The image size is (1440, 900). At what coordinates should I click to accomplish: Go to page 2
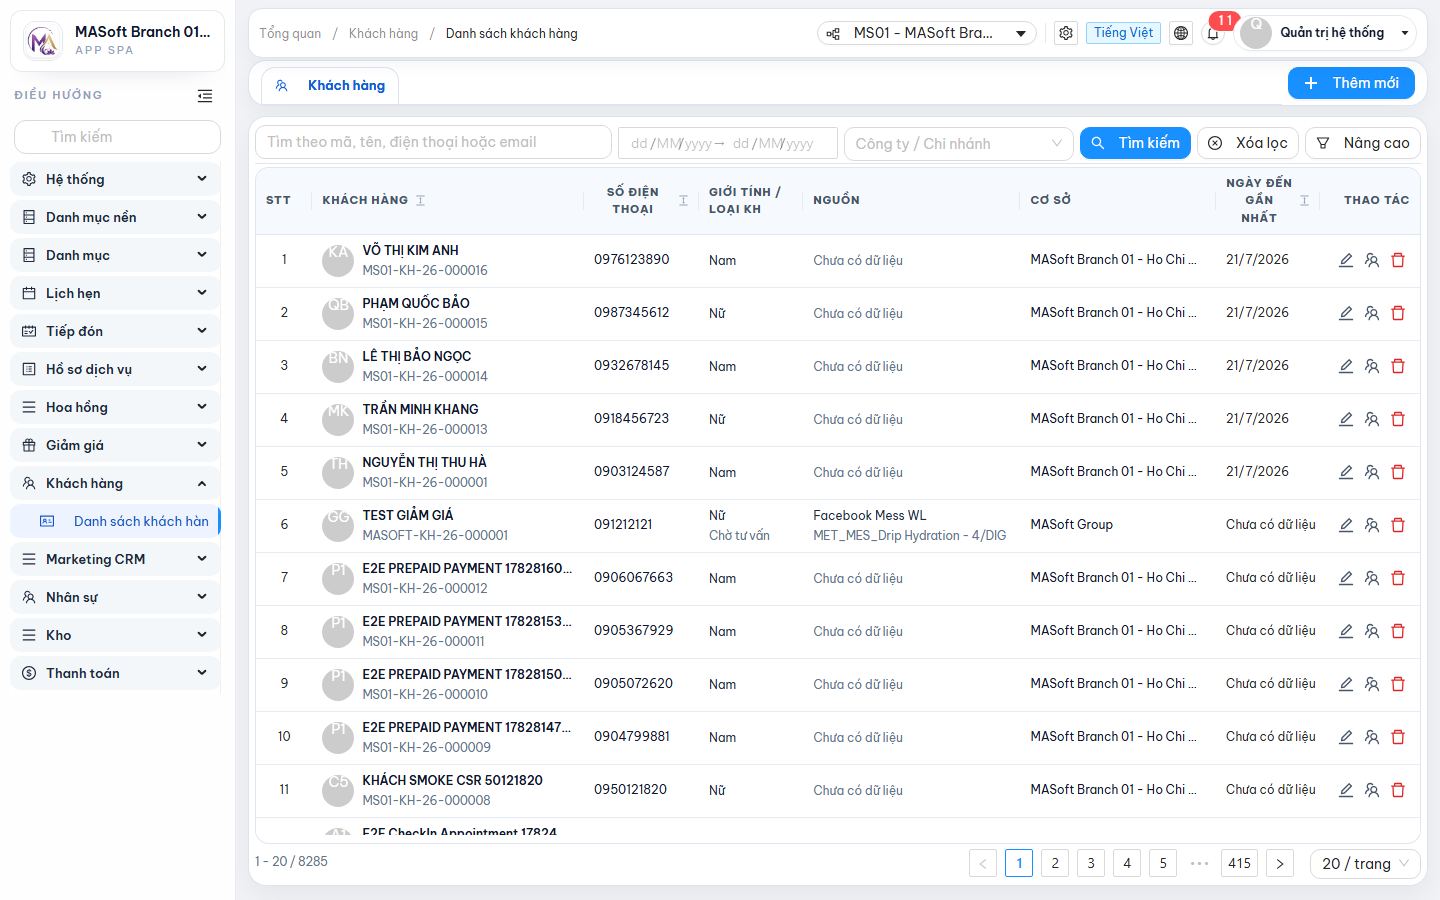(1055, 863)
